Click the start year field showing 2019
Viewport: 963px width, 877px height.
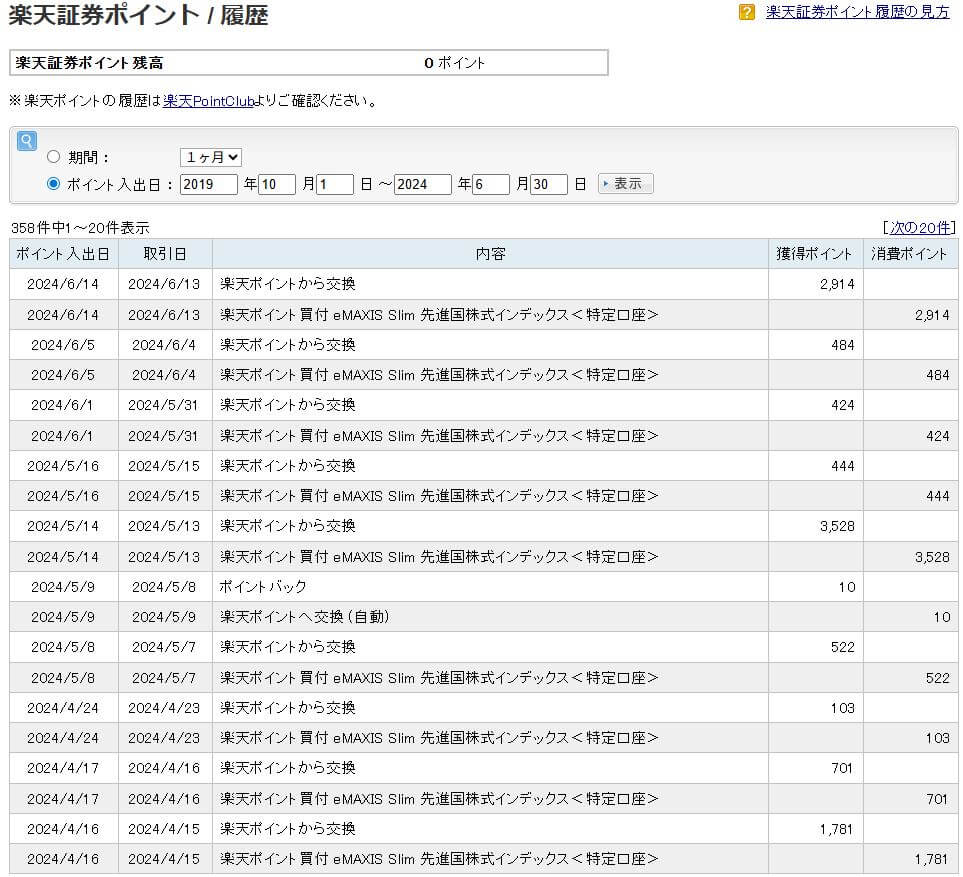pyautogui.click(x=208, y=184)
